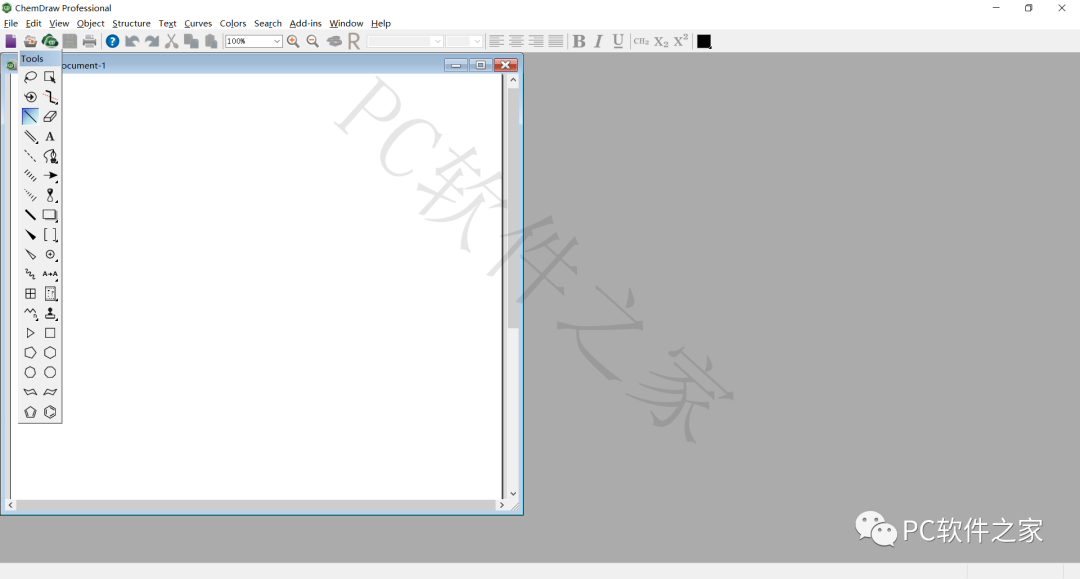1080x579 pixels.
Task: Select the TLC Plate tool
Action: tap(50, 294)
